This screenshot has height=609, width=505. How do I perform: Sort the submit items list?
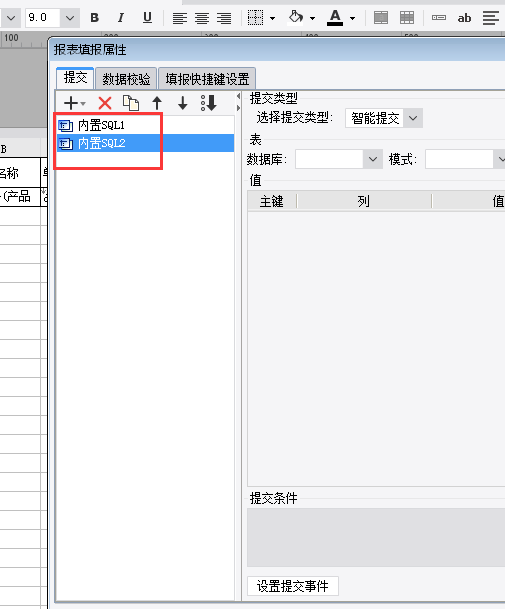coord(209,103)
